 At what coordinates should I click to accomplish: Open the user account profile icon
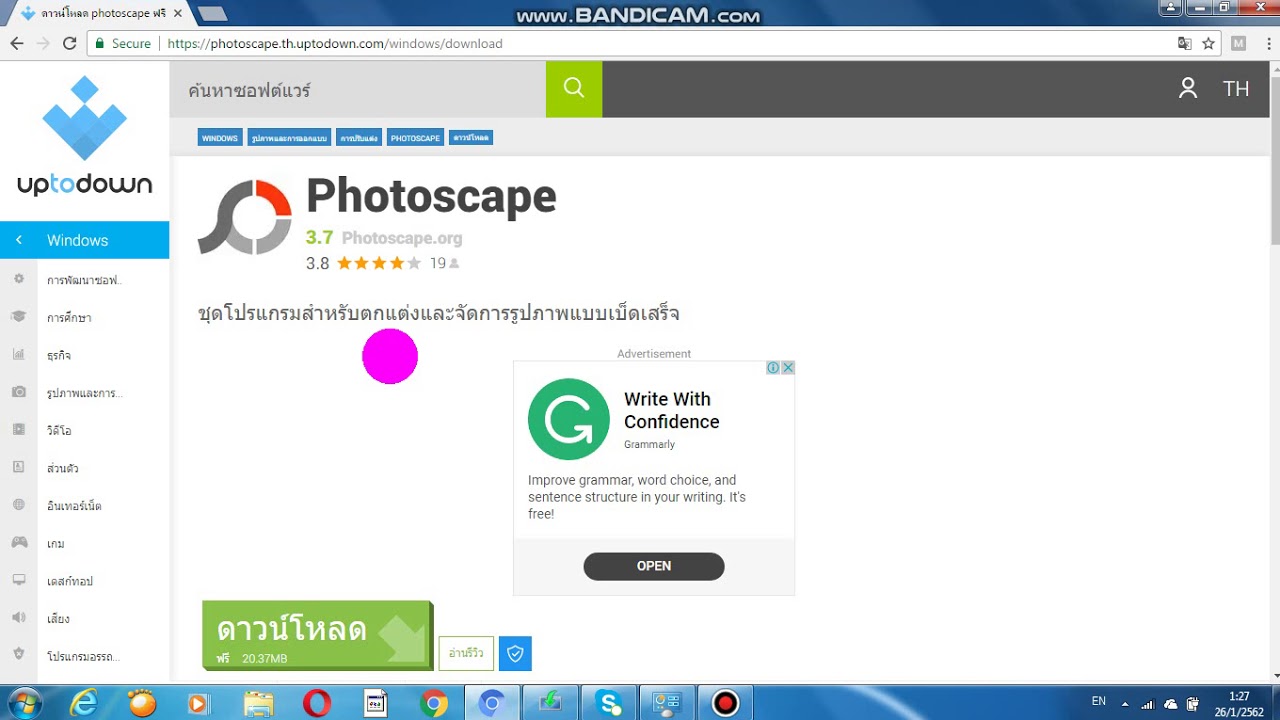[x=1188, y=89]
